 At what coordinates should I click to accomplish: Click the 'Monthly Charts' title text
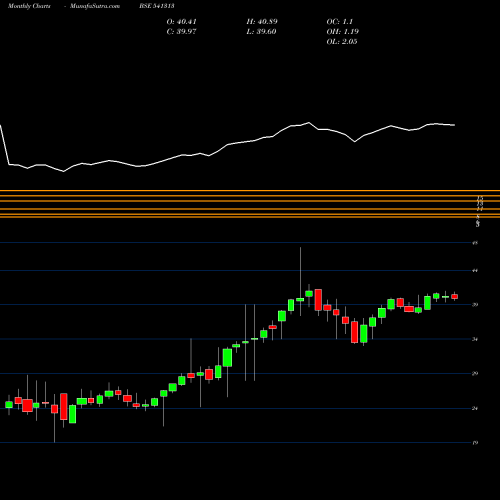pyautogui.click(x=29, y=6)
